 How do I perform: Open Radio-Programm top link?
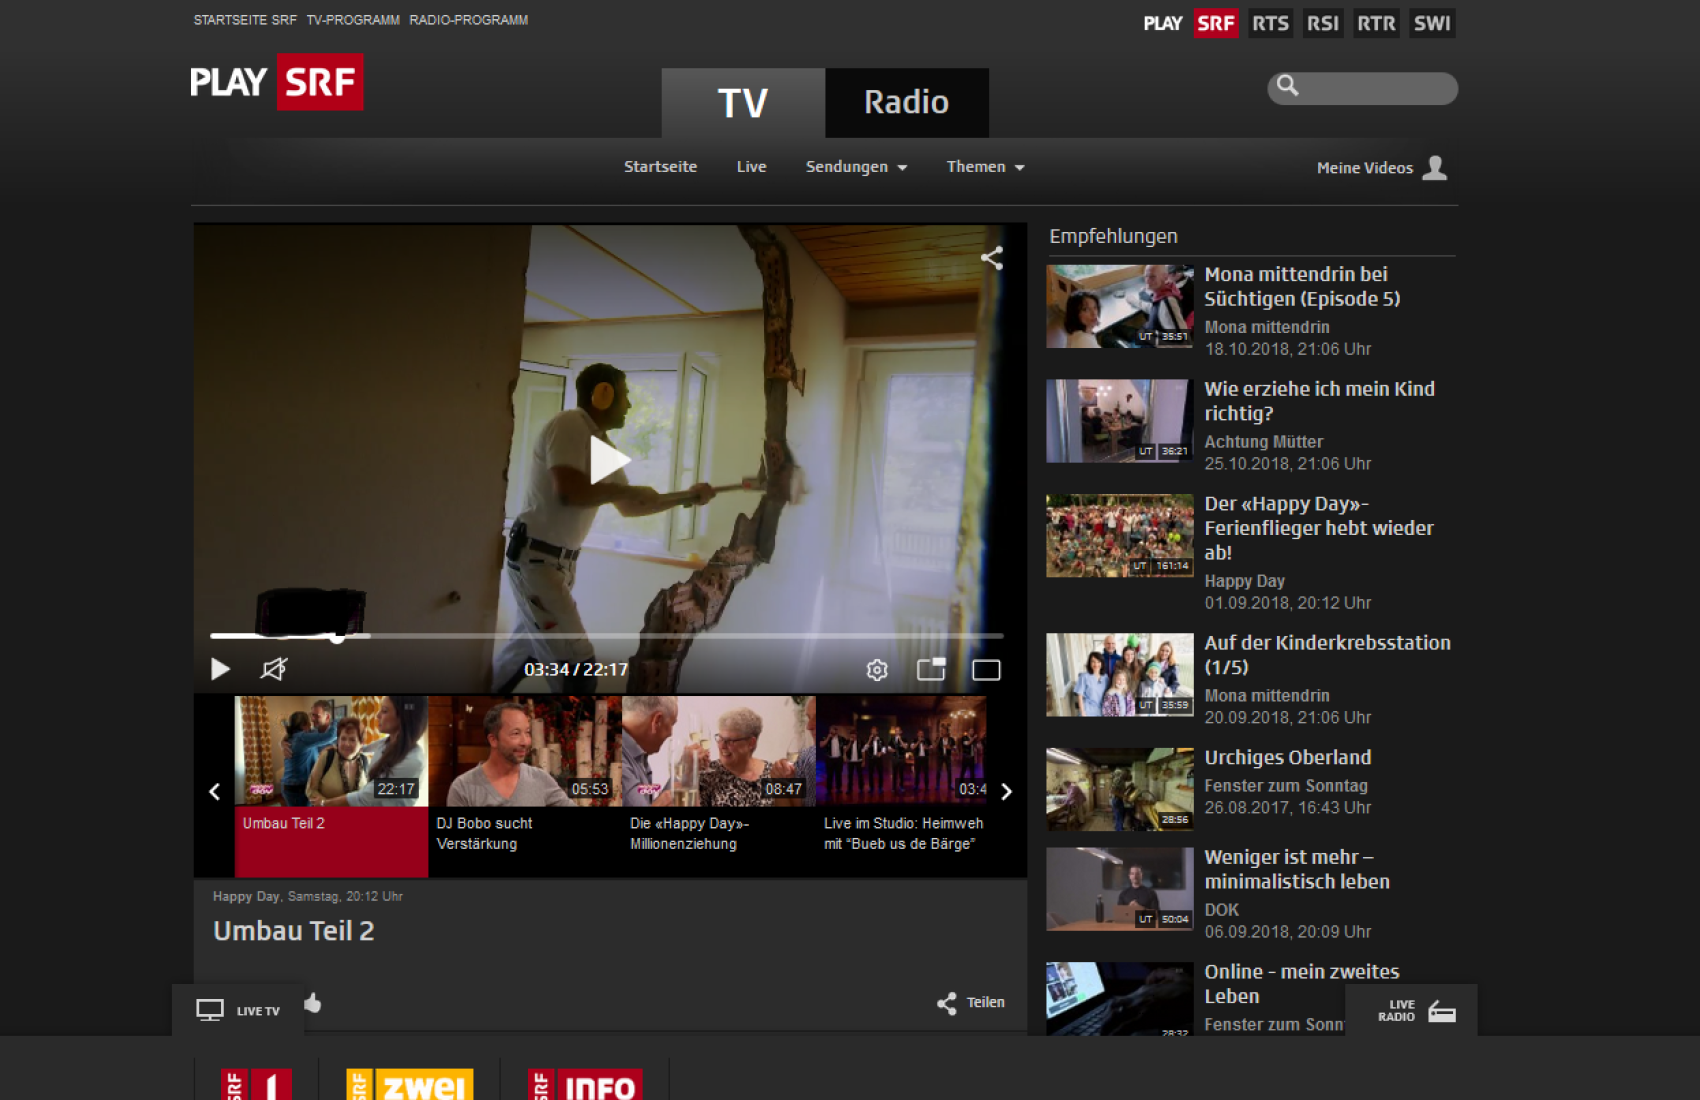[x=468, y=20]
